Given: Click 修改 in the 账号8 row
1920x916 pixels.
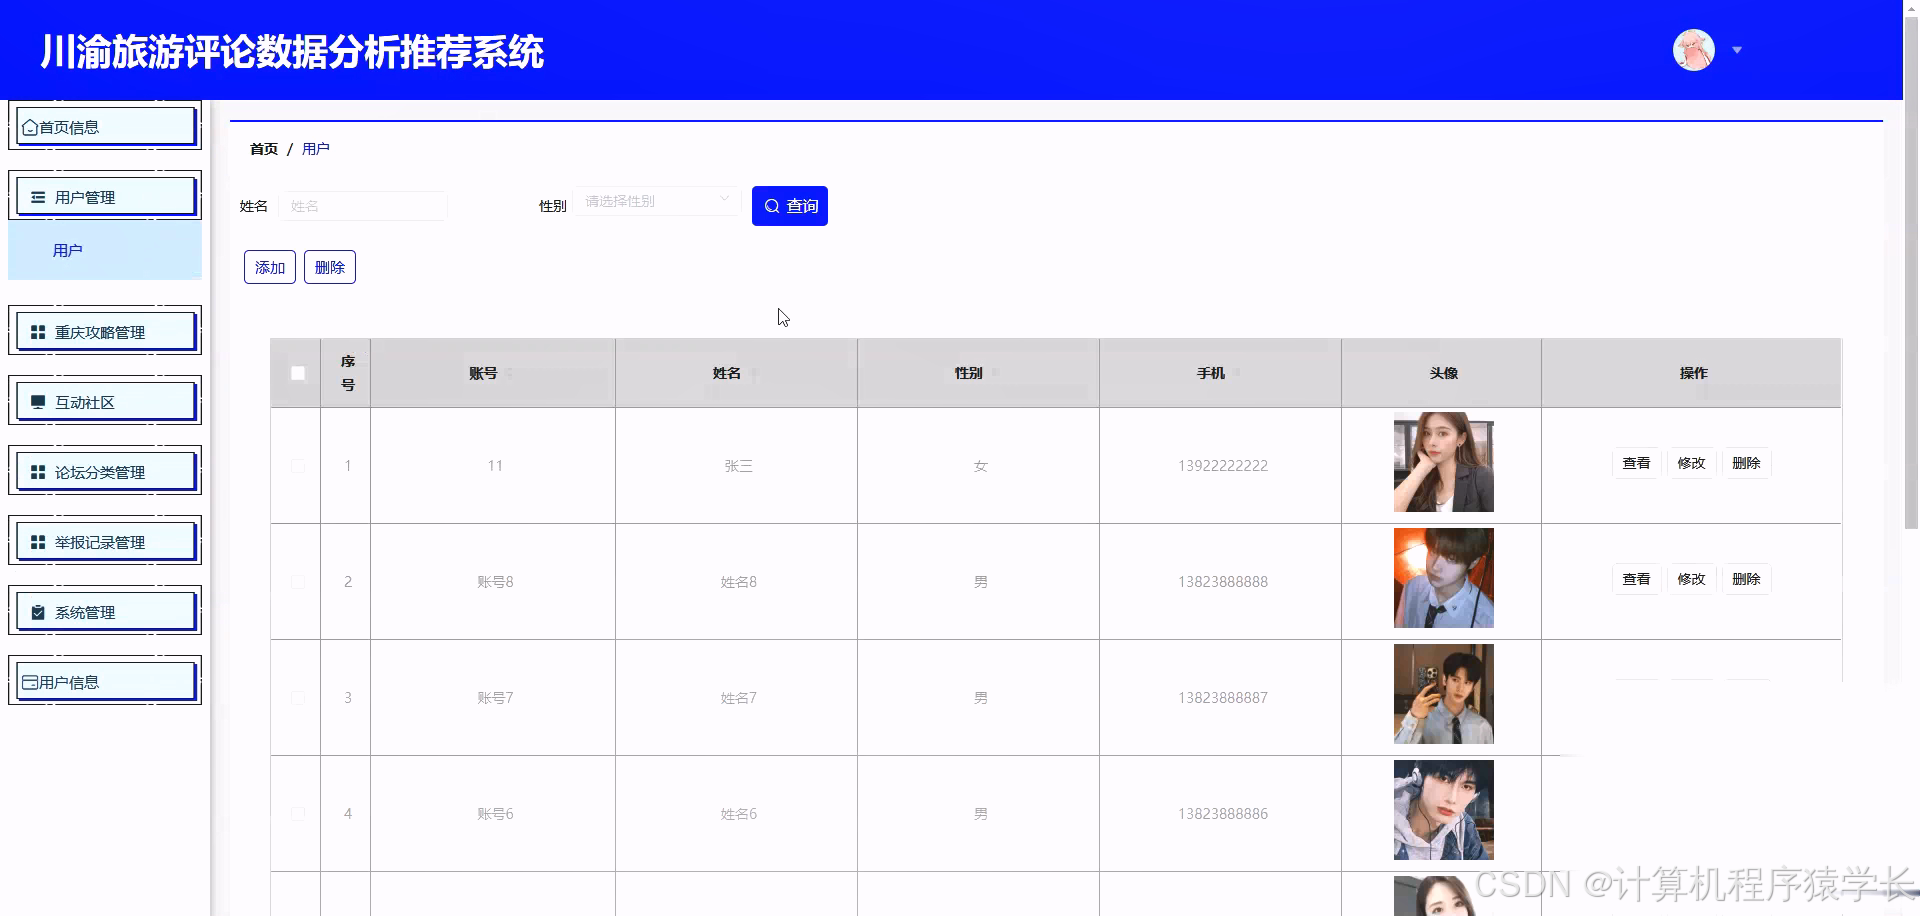Looking at the screenshot, I should click(x=1691, y=579).
